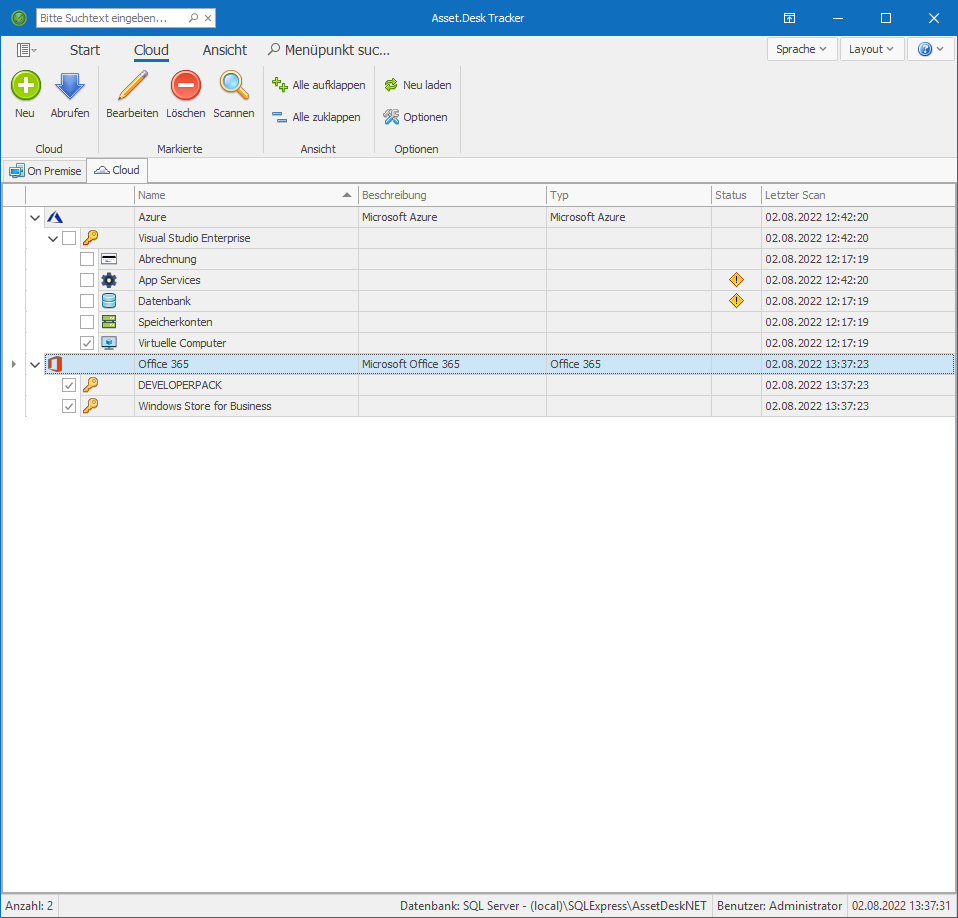Toggle the DEVELOPERPACK checkbox
Screen dimensions: 958x918
pyautogui.click(x=69, y=385)
